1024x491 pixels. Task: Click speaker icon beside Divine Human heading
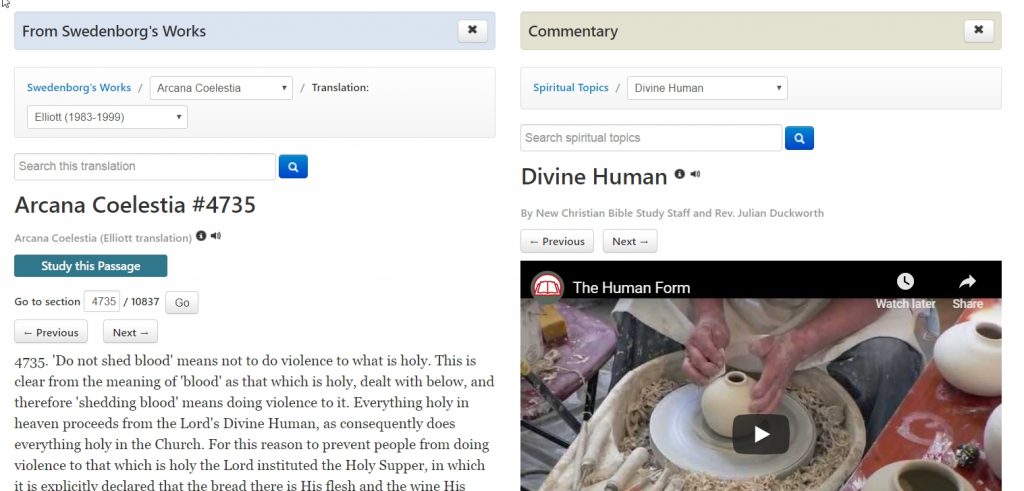[696, 174]
